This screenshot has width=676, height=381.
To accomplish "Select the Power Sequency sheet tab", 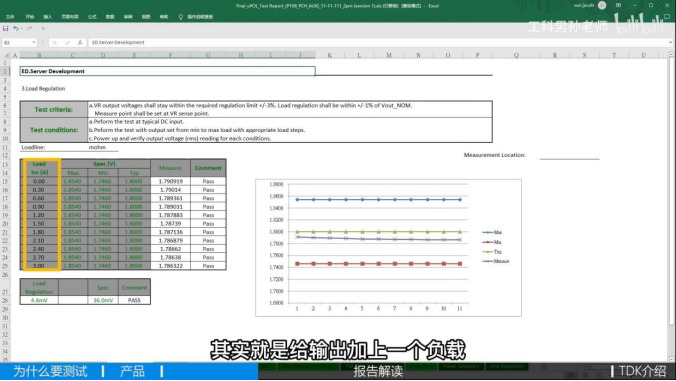I will pos(461,366).
